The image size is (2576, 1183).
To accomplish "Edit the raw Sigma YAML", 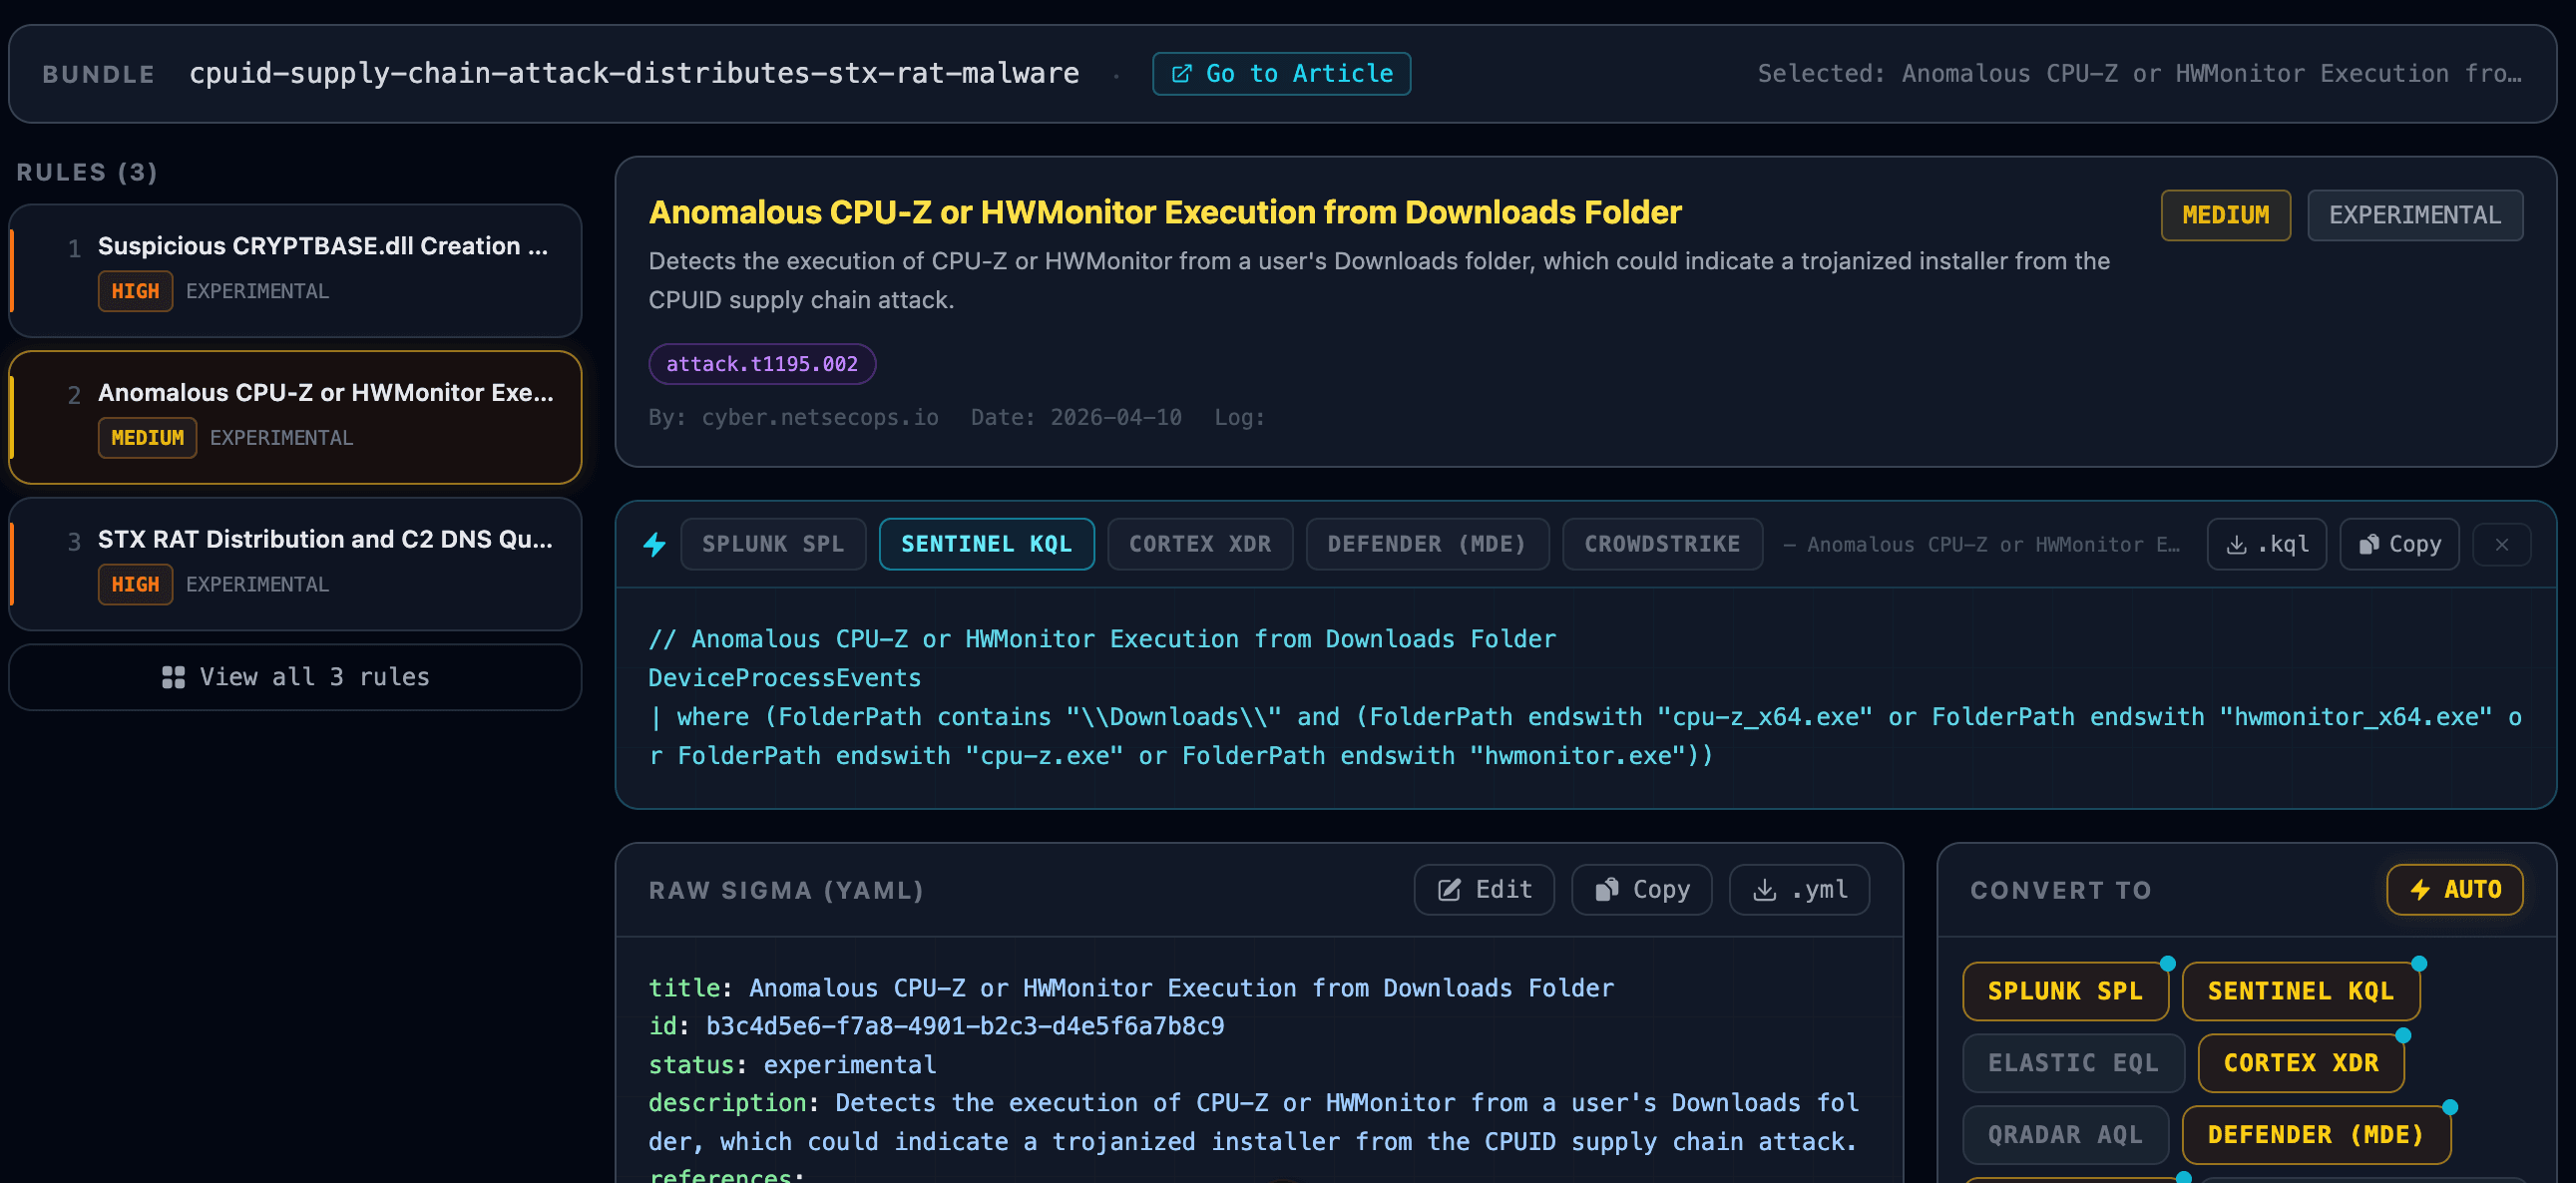I will coord(1484,889).
